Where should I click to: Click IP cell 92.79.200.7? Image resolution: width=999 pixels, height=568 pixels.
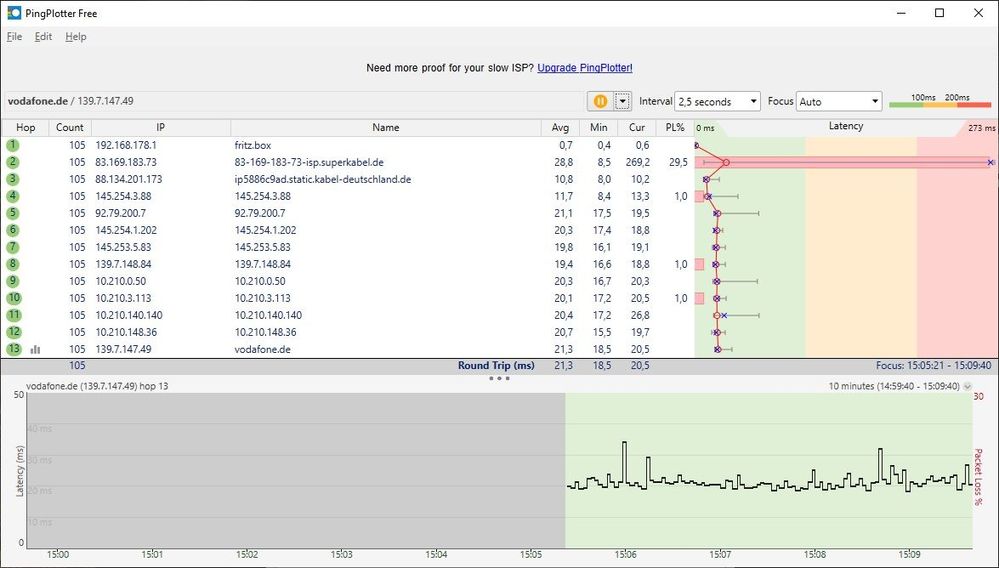point(120,213)
